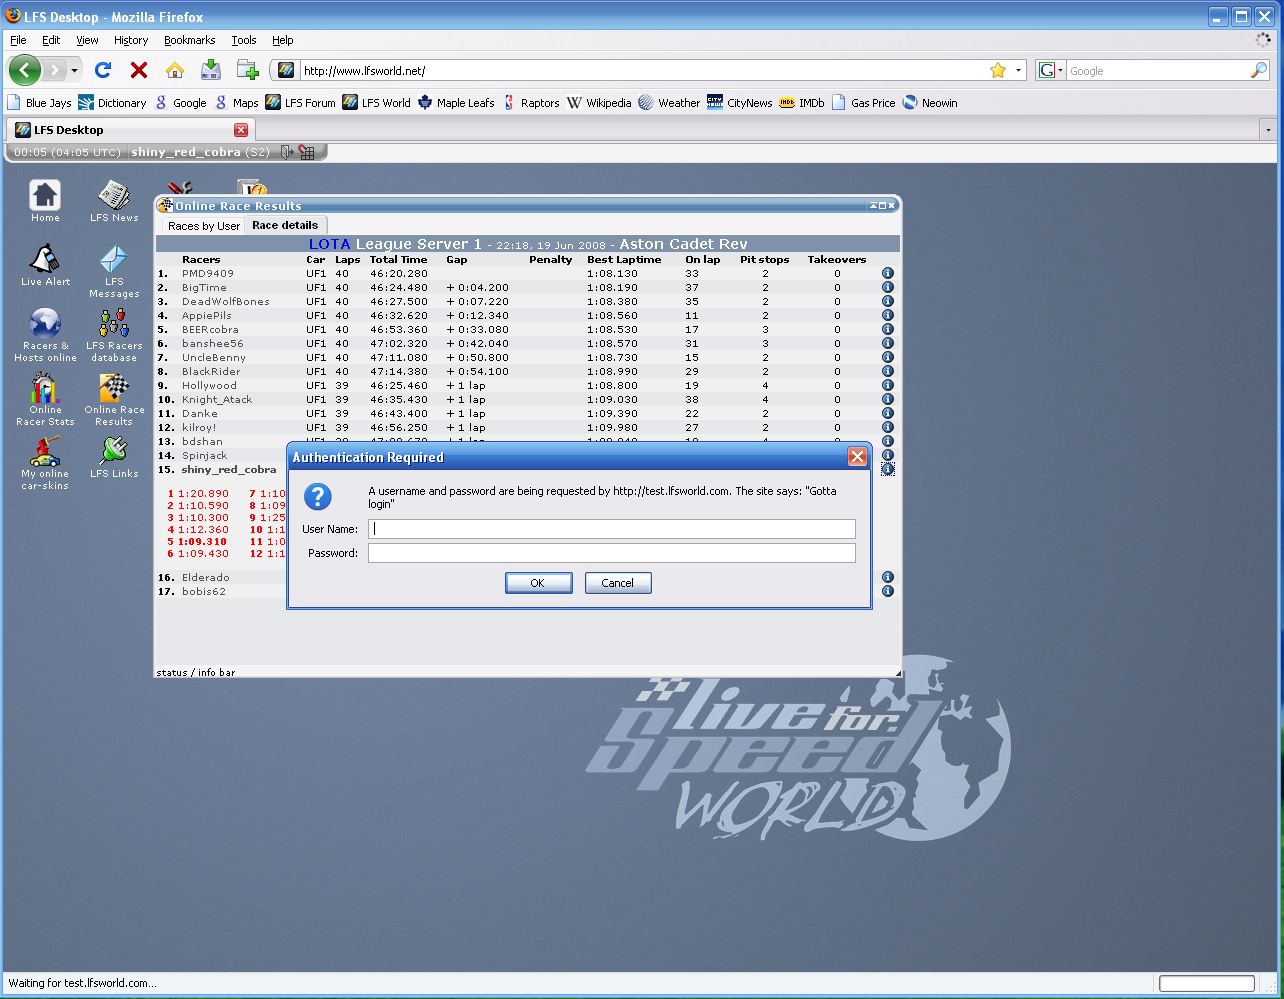Show info for racer AppiePils

(887, 315)
